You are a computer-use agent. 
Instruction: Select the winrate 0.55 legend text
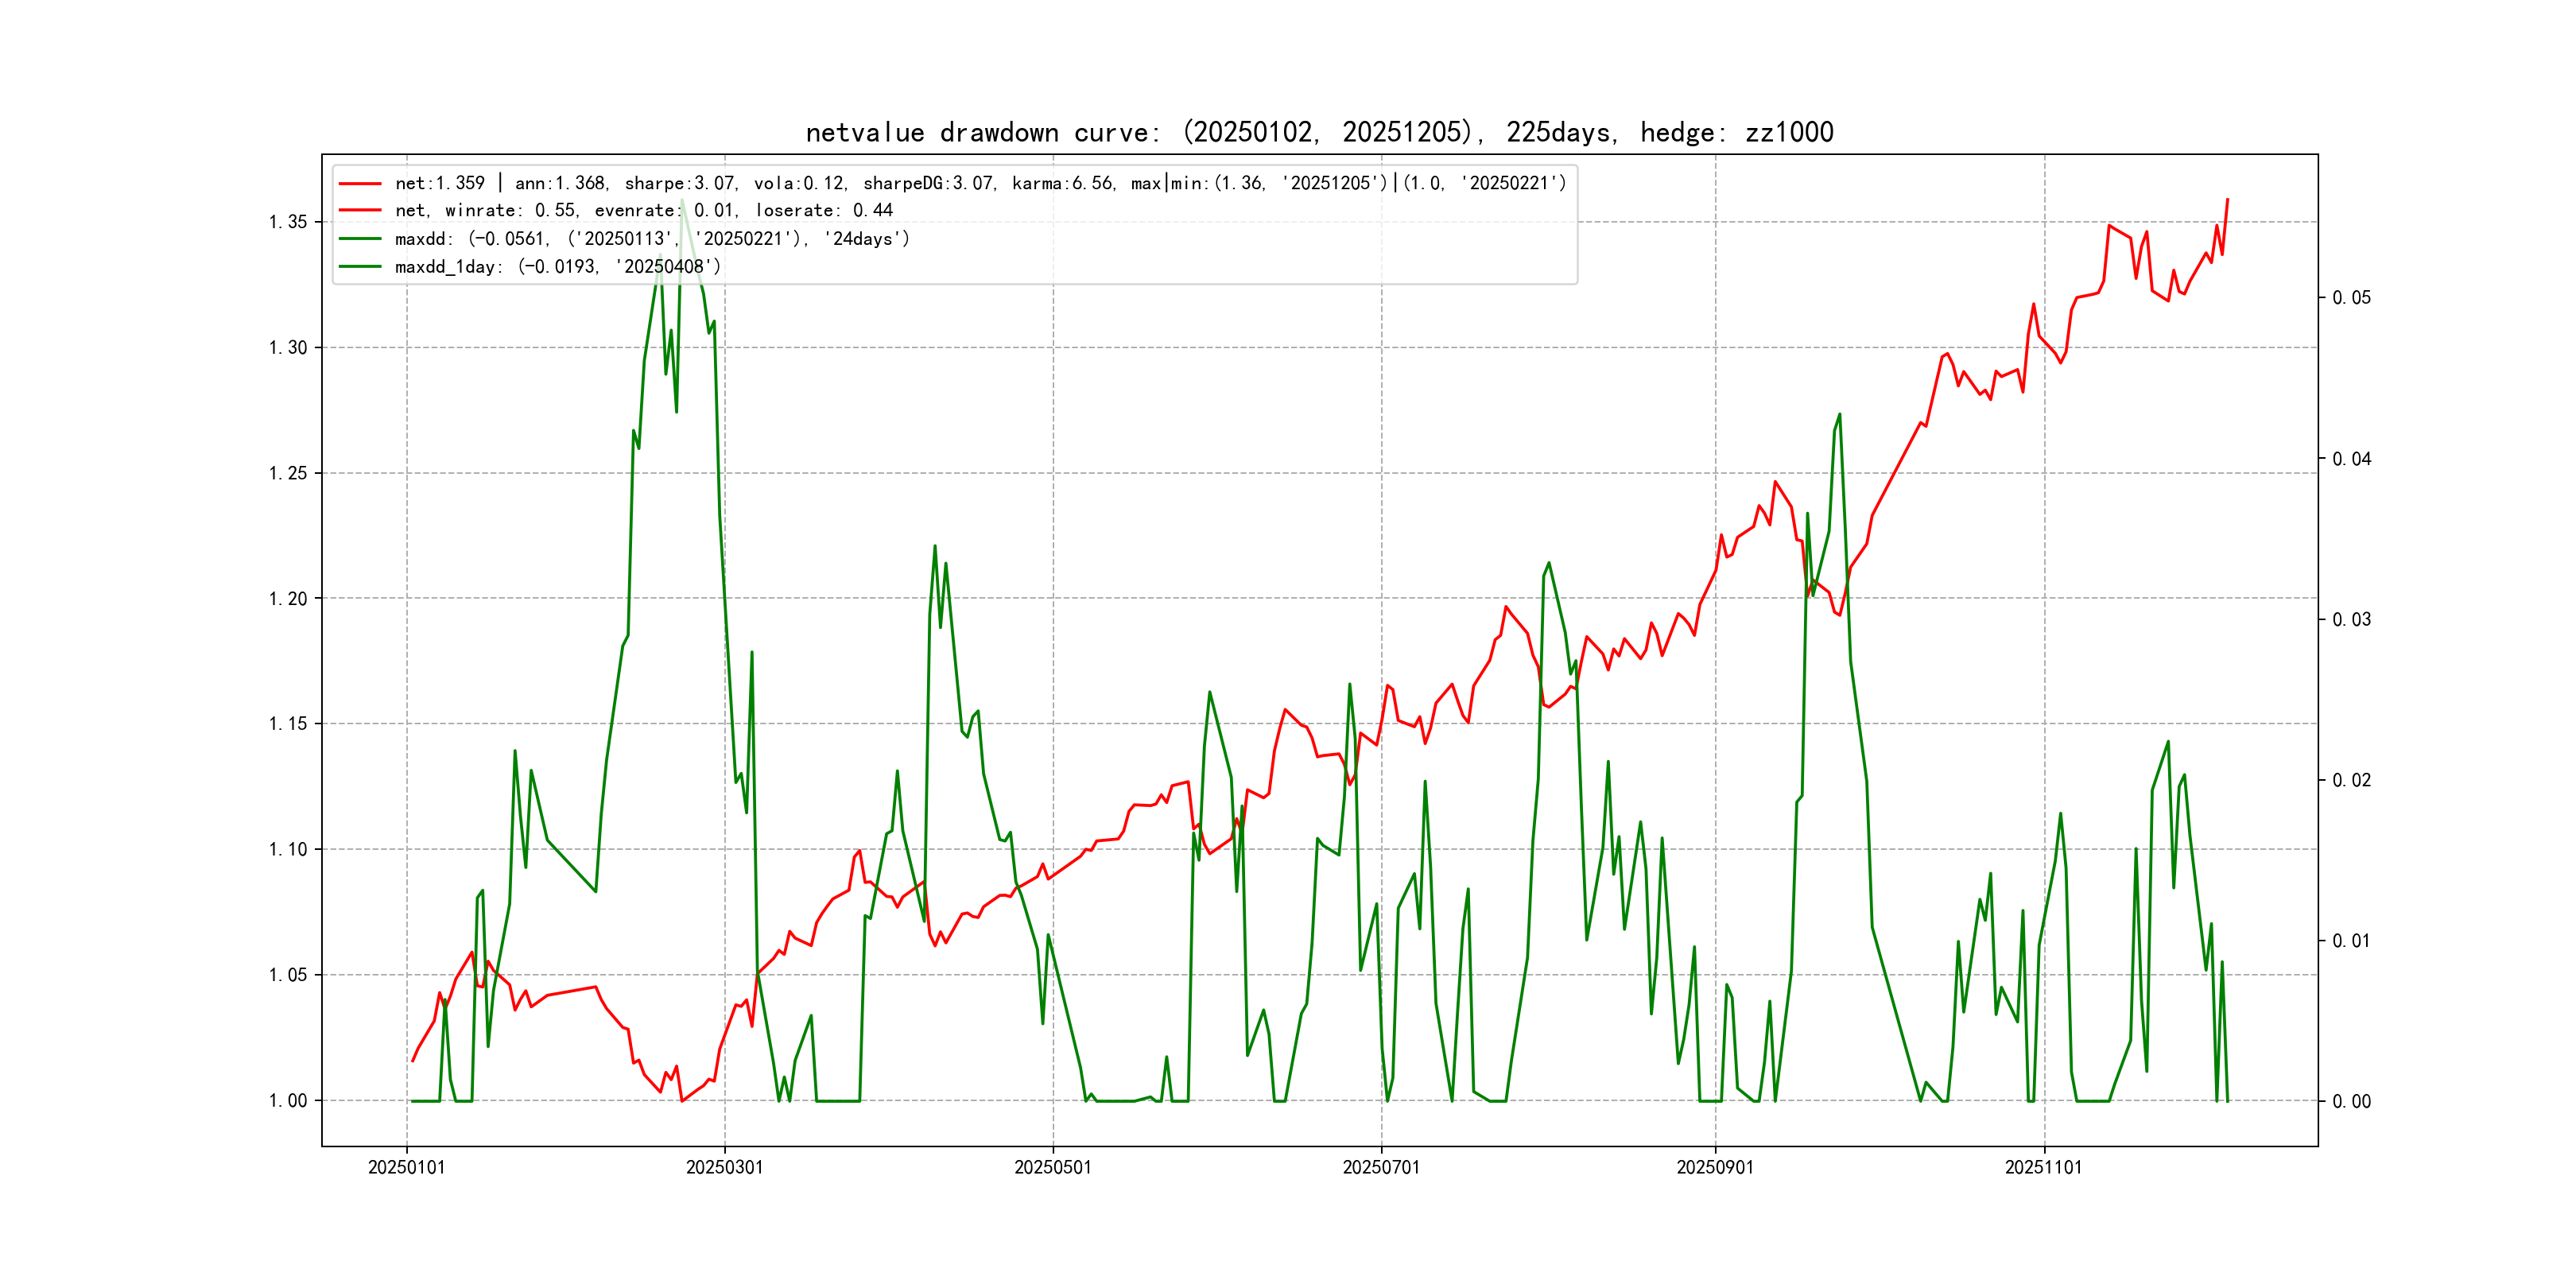(643, 211)
